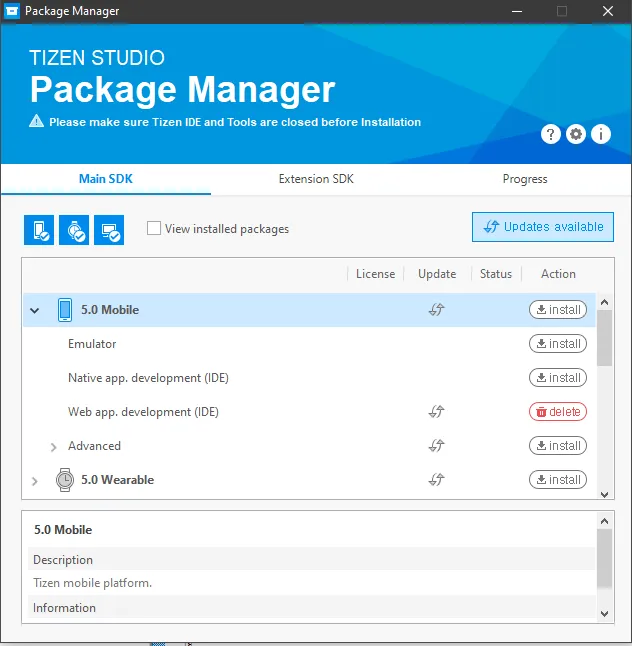Expand the Advanced package group

click(53, 447)
